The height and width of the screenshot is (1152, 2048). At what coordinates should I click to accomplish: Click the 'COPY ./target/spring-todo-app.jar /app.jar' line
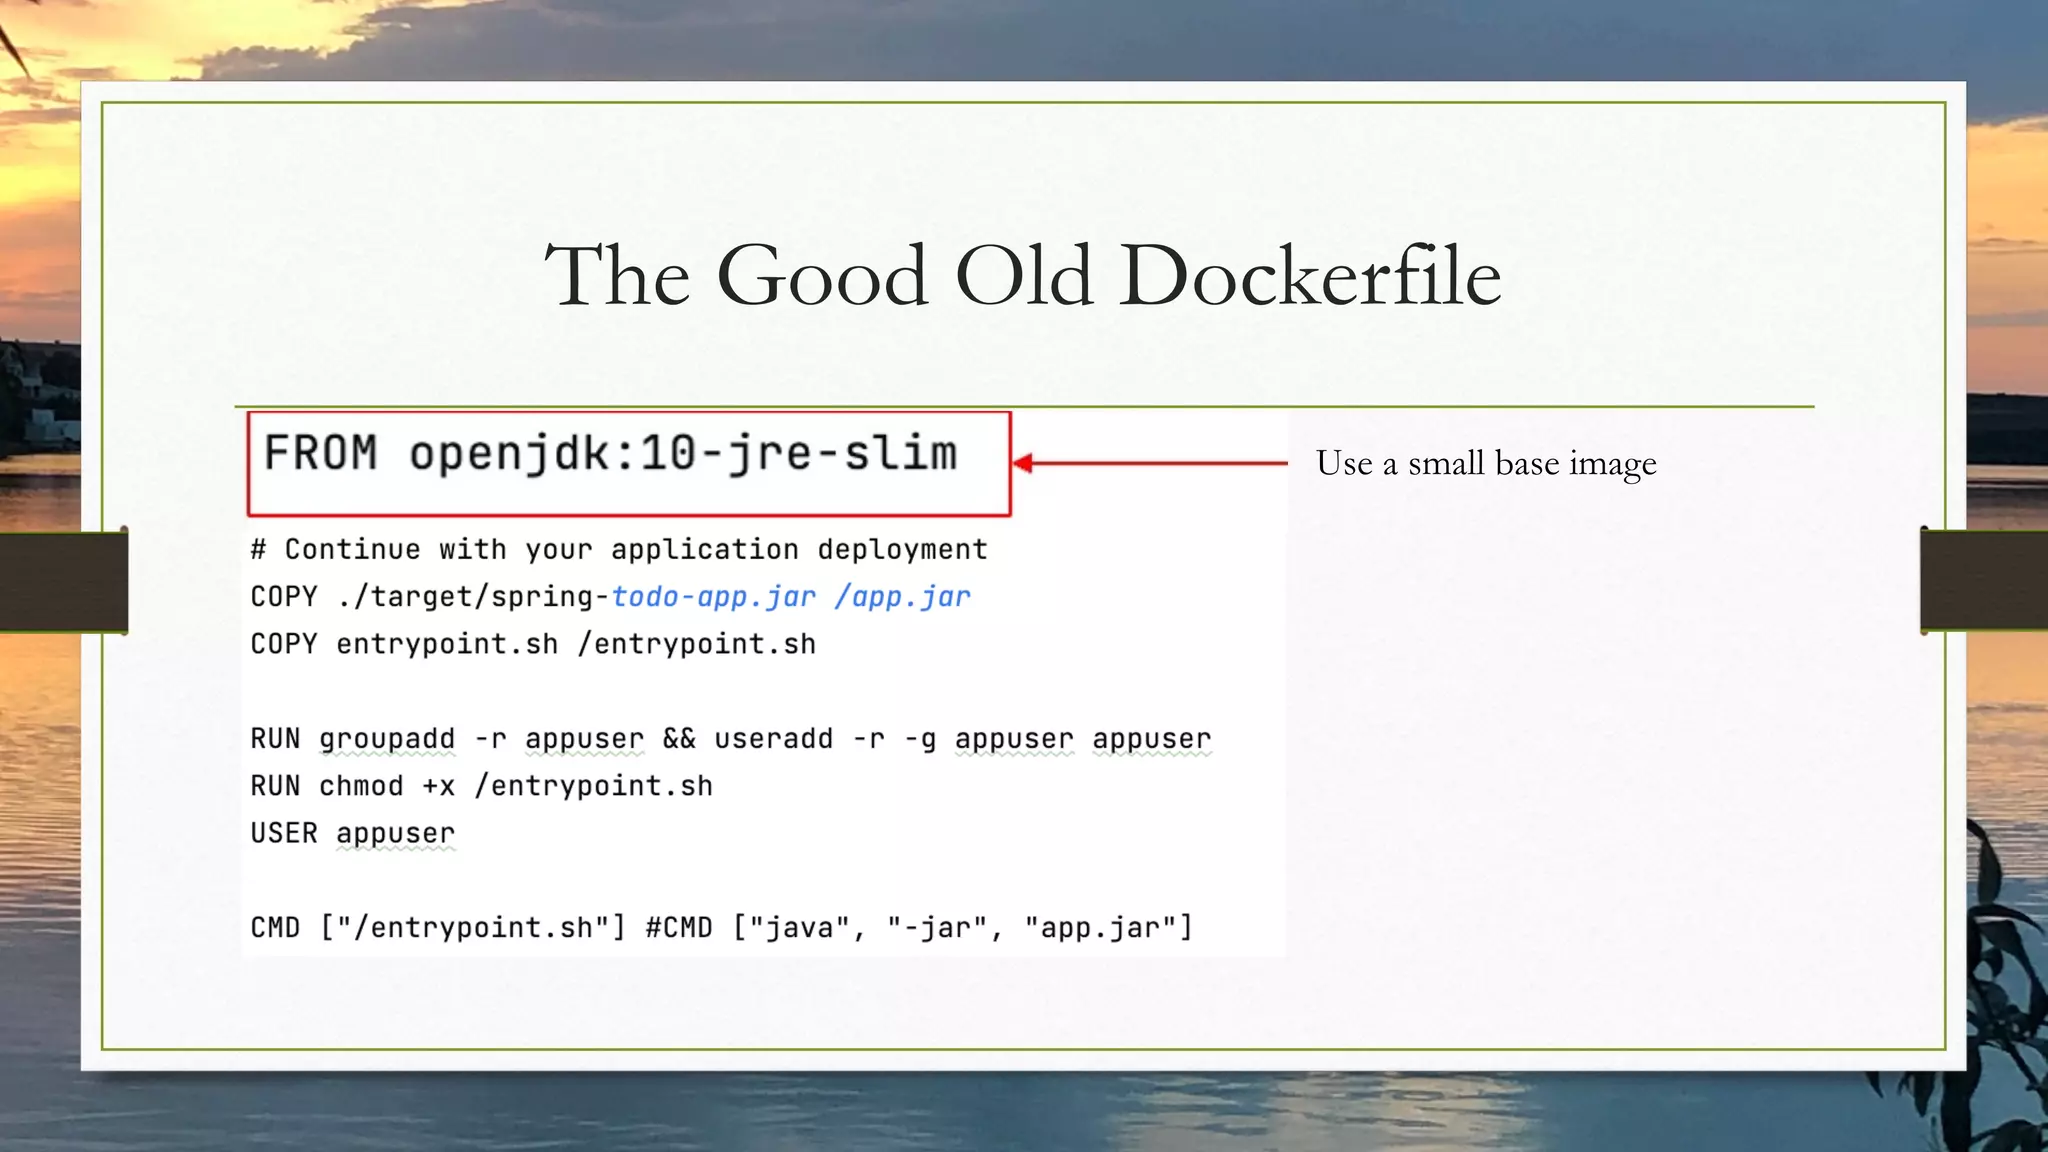click(610, 597)
